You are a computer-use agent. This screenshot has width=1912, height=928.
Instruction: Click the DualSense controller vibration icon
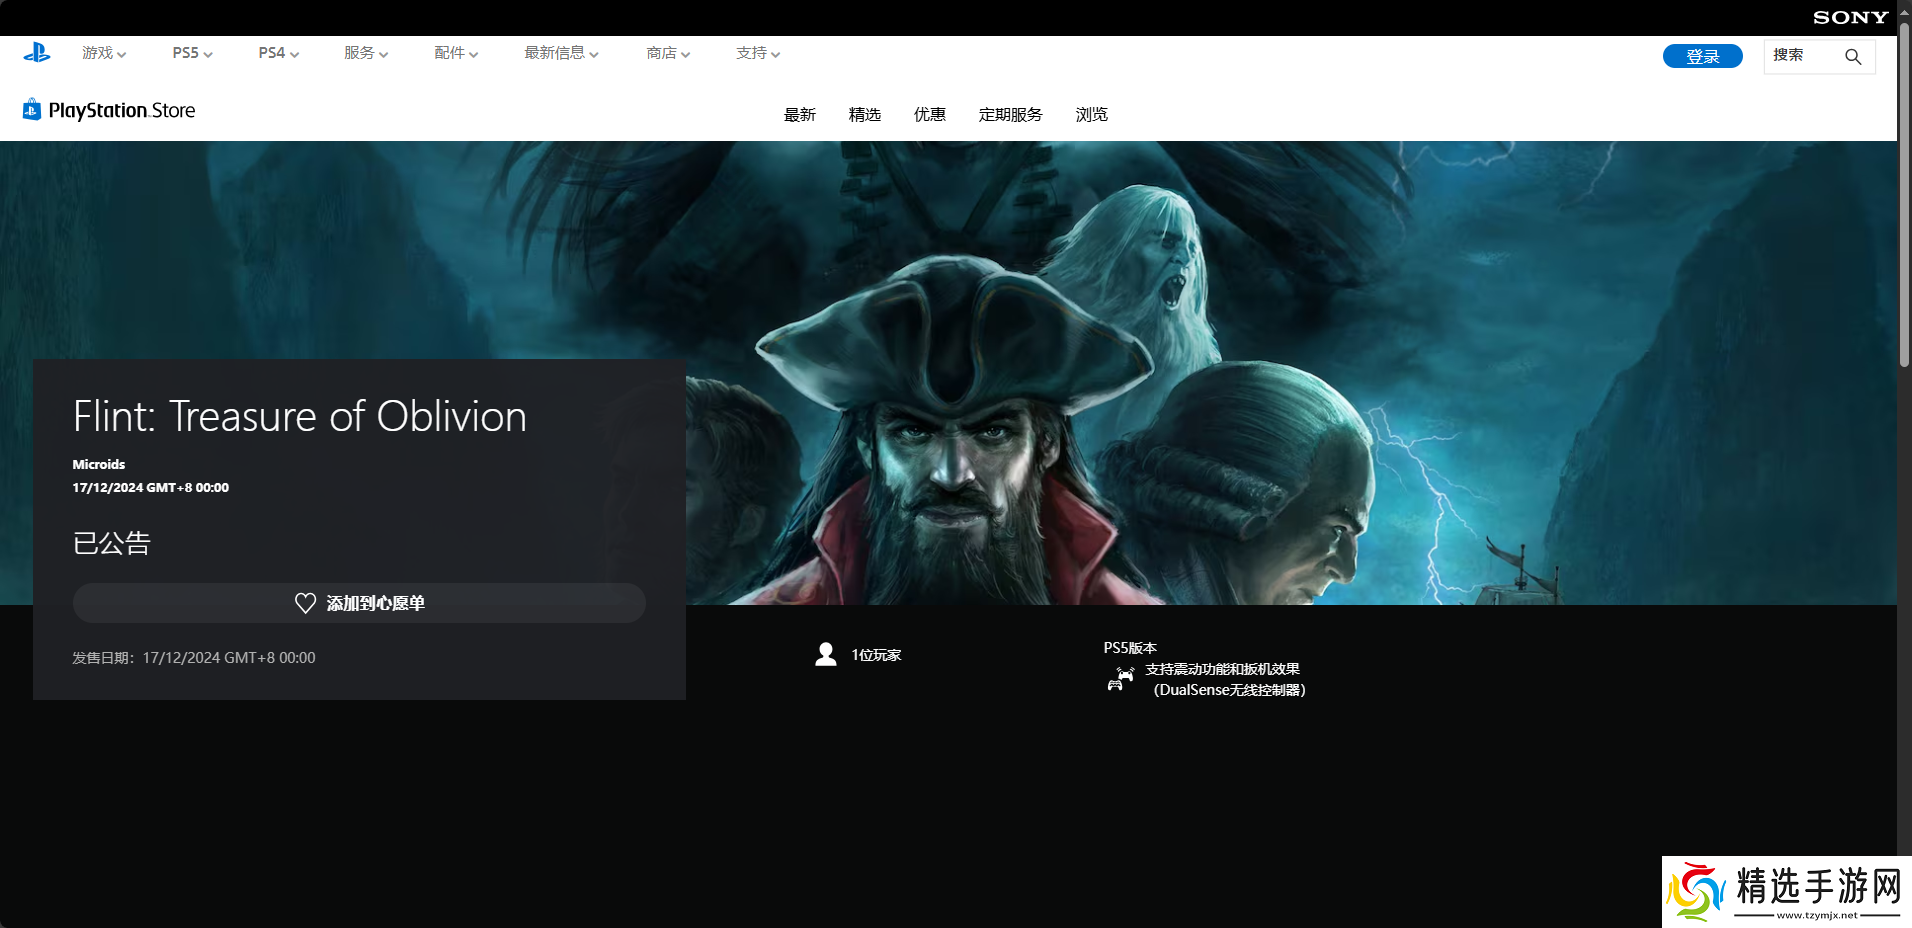click(x=1120, y=679)
